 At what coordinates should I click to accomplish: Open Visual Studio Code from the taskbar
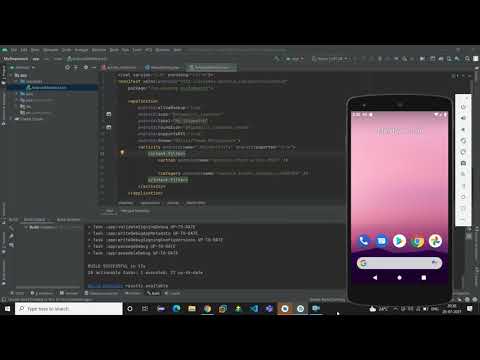tap(254, 309)
